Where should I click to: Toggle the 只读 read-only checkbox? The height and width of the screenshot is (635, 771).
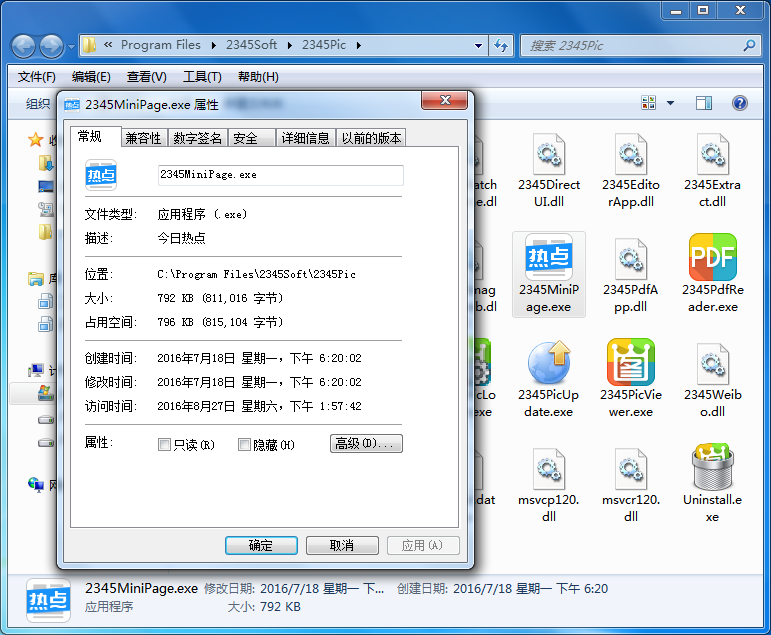point(164,445)
